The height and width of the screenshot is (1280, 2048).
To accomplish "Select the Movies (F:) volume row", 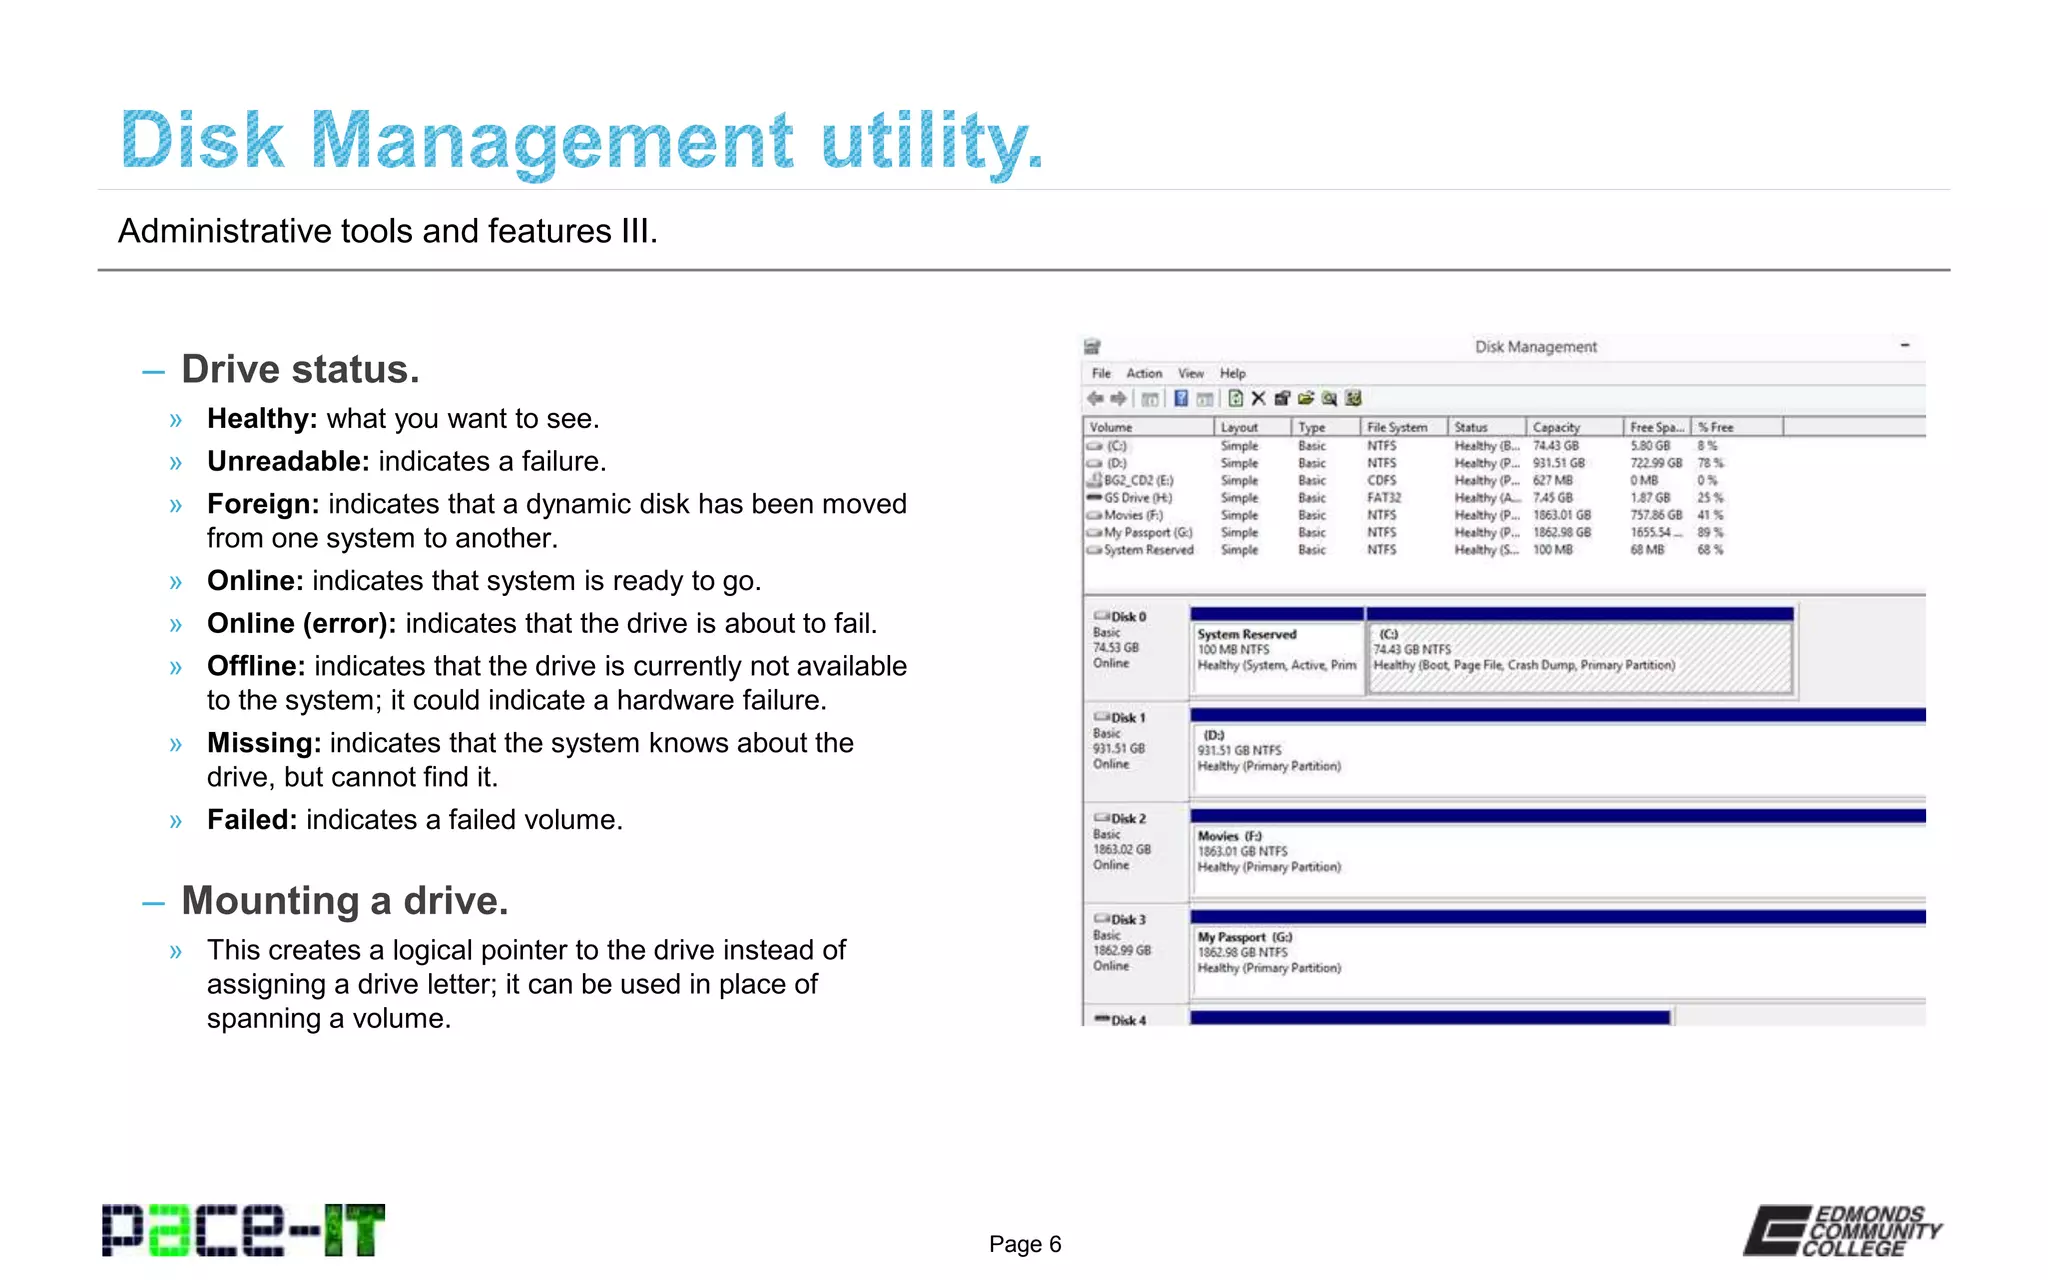I will pyautogui.click(x=1133, y=515).
